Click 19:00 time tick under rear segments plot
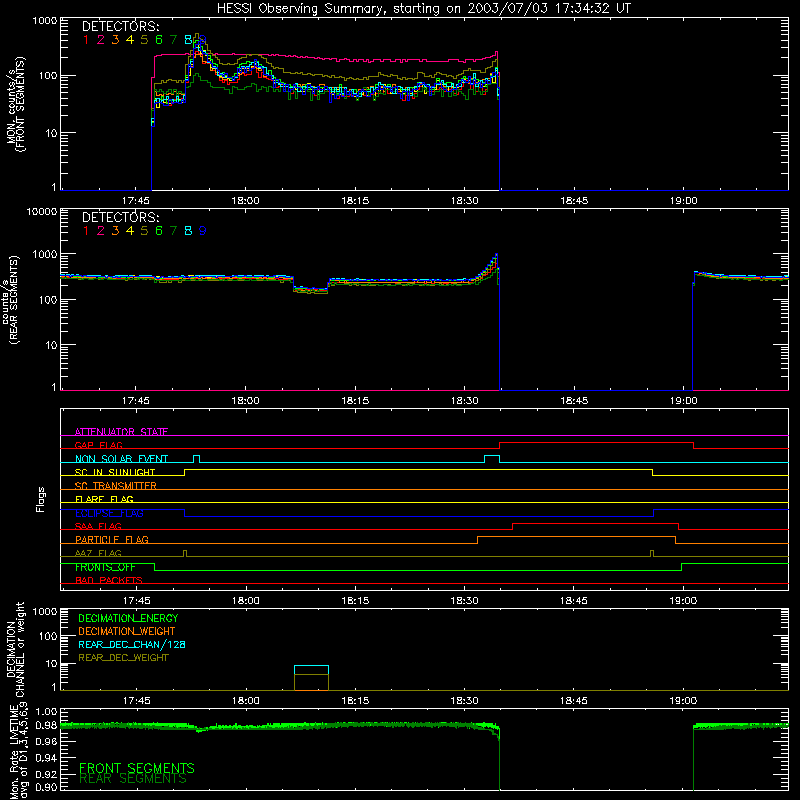The image size is (800, 800). click(684, 401)
